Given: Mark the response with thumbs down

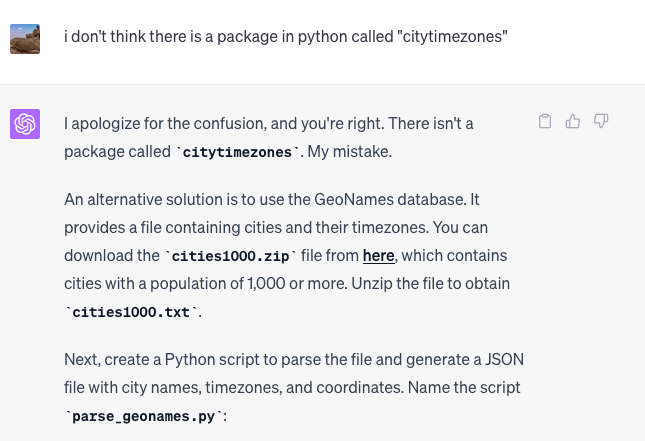Looking at the screenshot, I should (601, 121).
